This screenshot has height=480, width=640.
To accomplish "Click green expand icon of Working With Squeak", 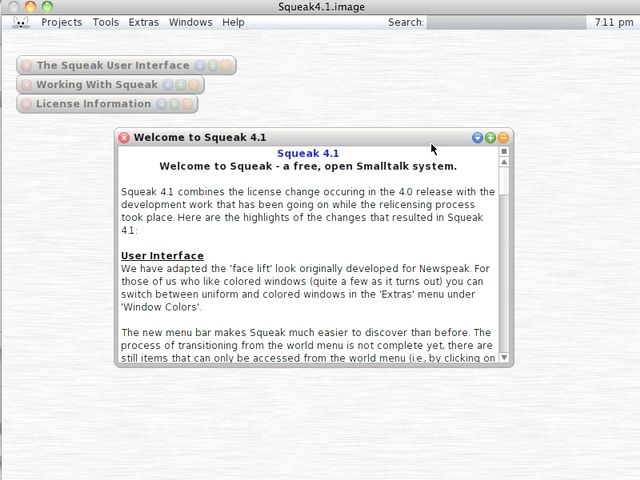I will [181, 84].
